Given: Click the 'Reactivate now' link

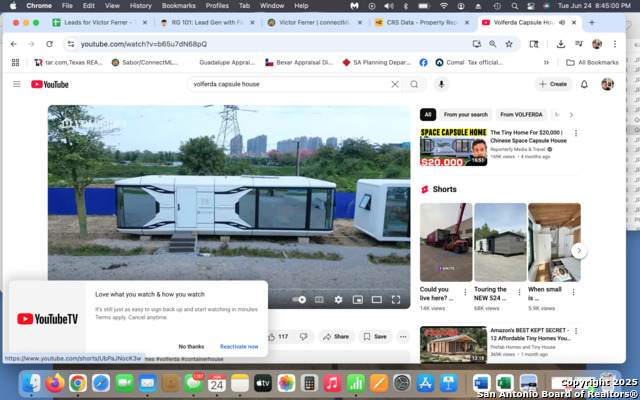Looking at the screenshot, I should coord(239,346).
